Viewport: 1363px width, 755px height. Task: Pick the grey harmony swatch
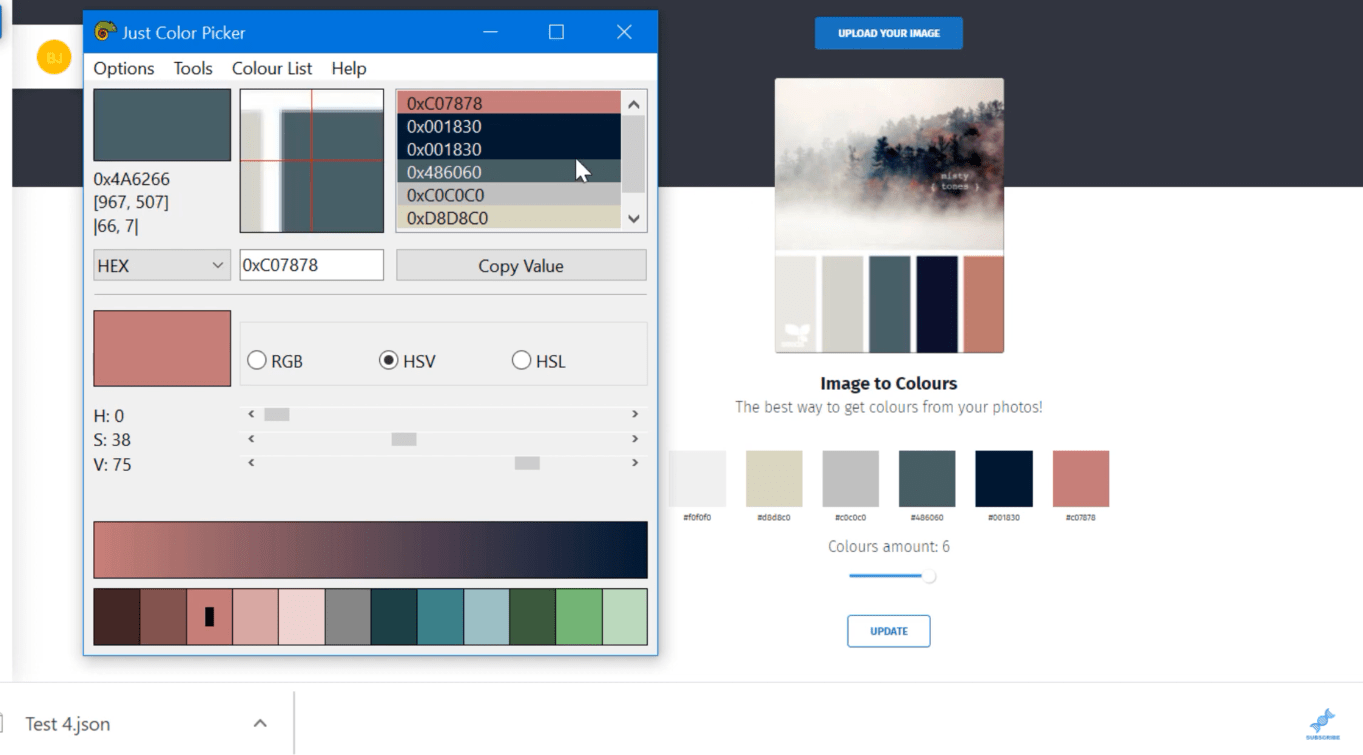click(348, 617)
